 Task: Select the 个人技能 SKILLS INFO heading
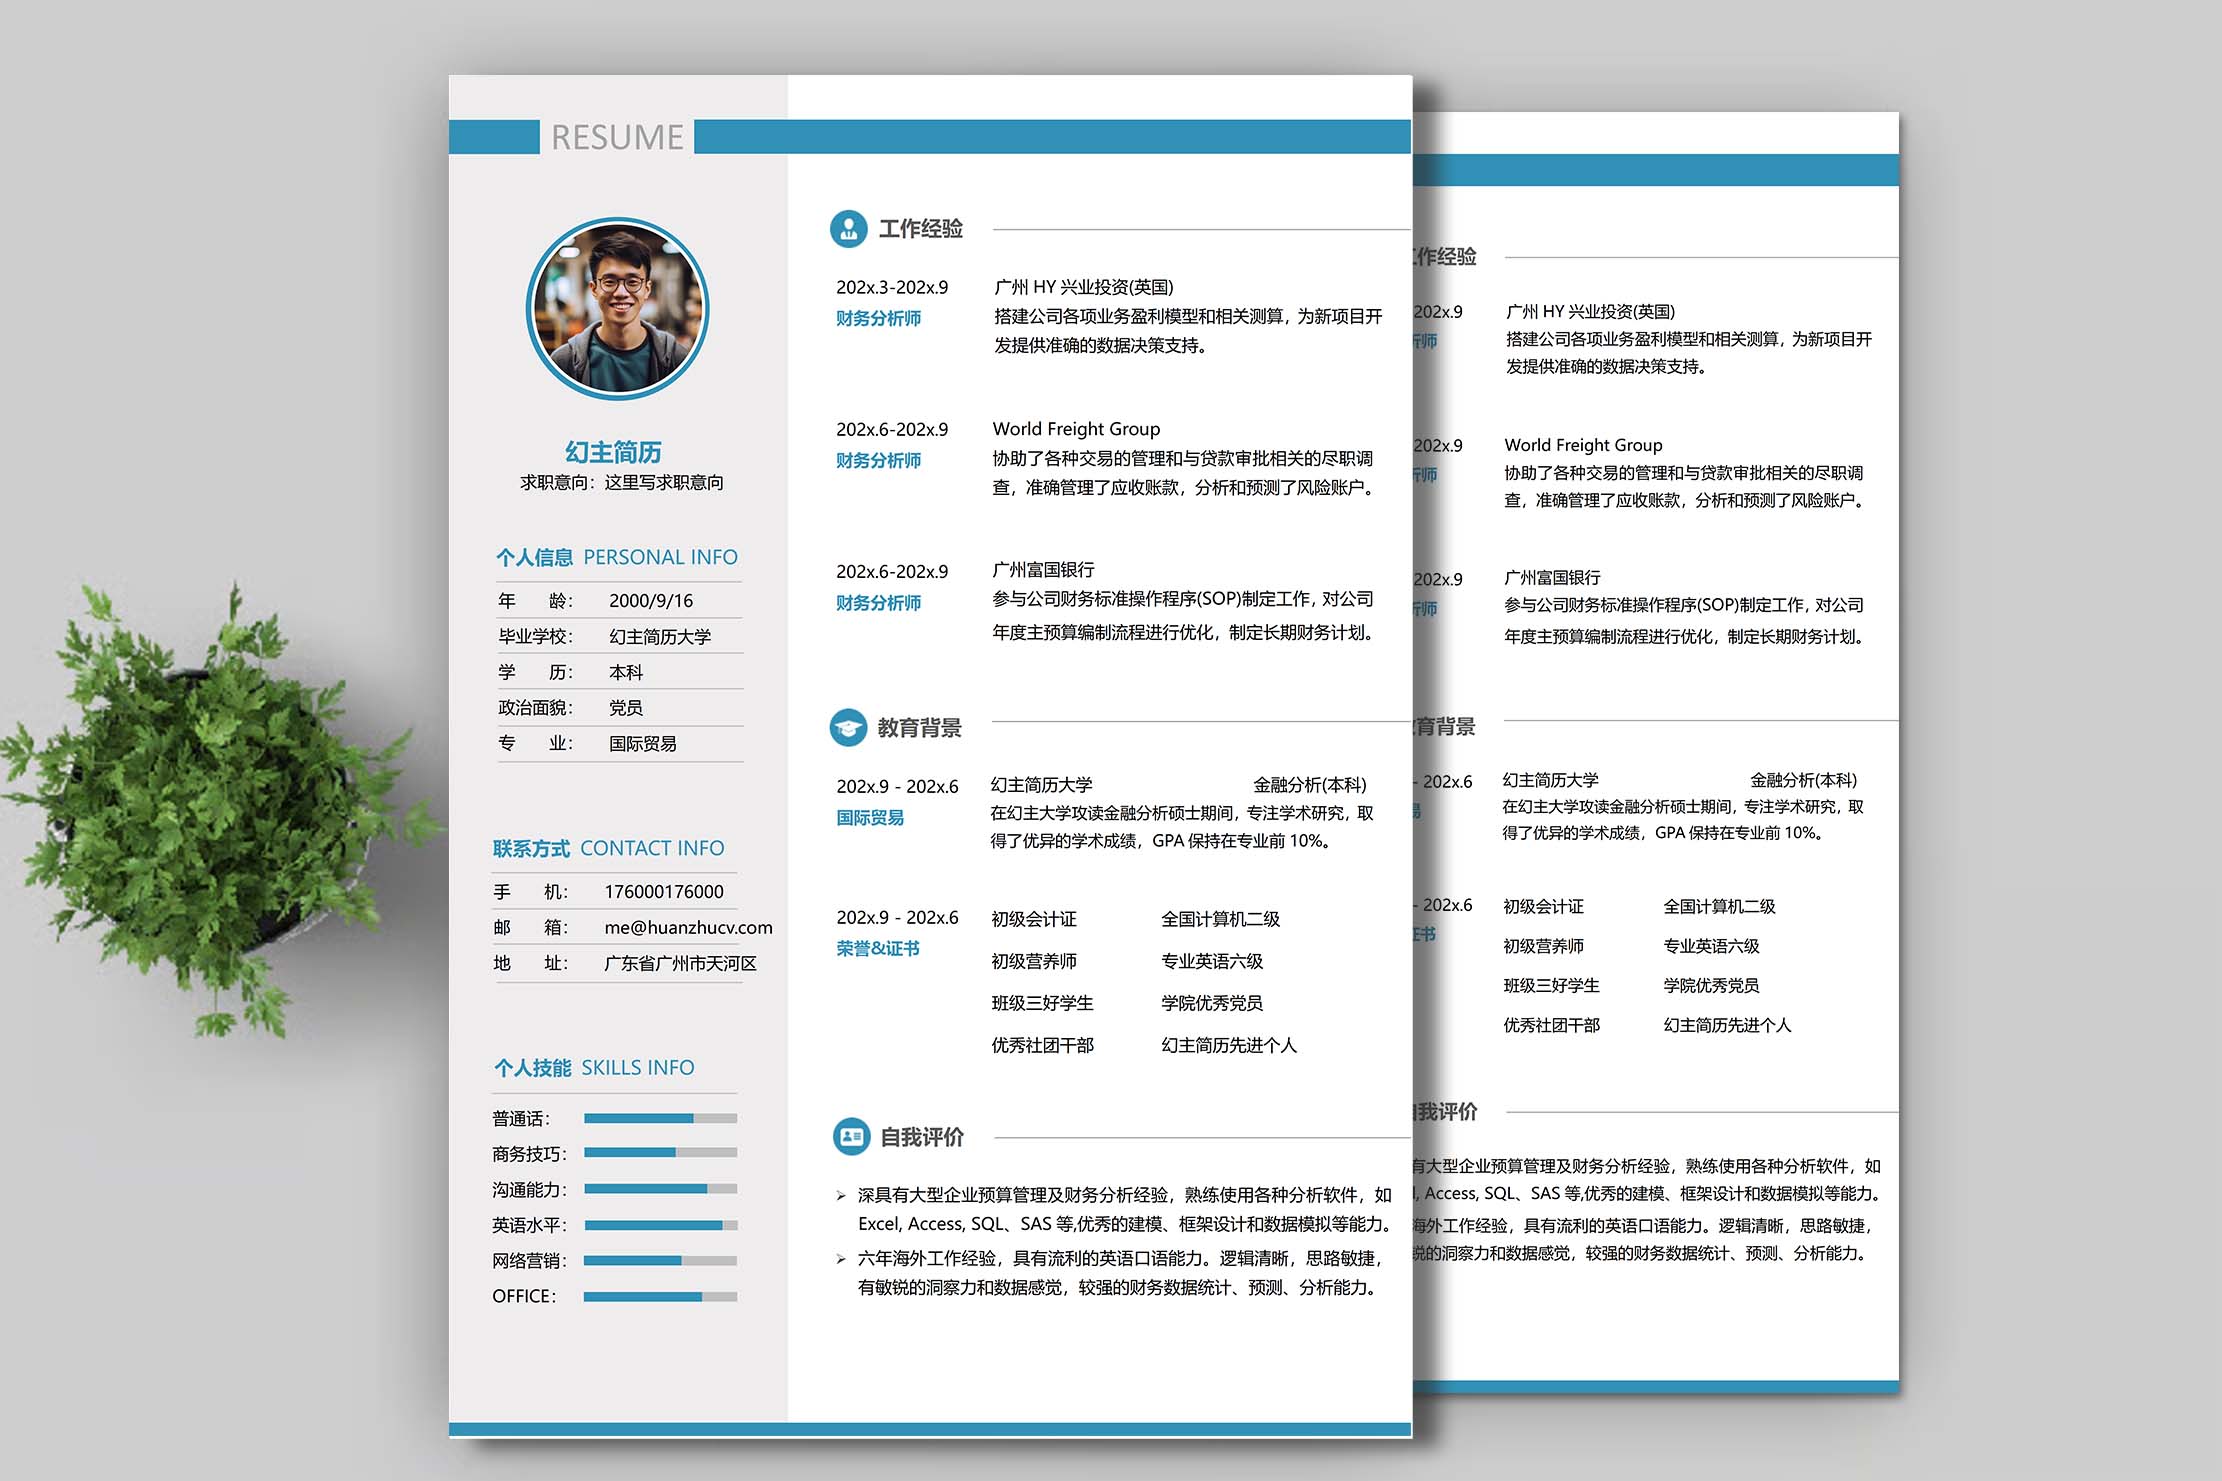point(594,1067)
